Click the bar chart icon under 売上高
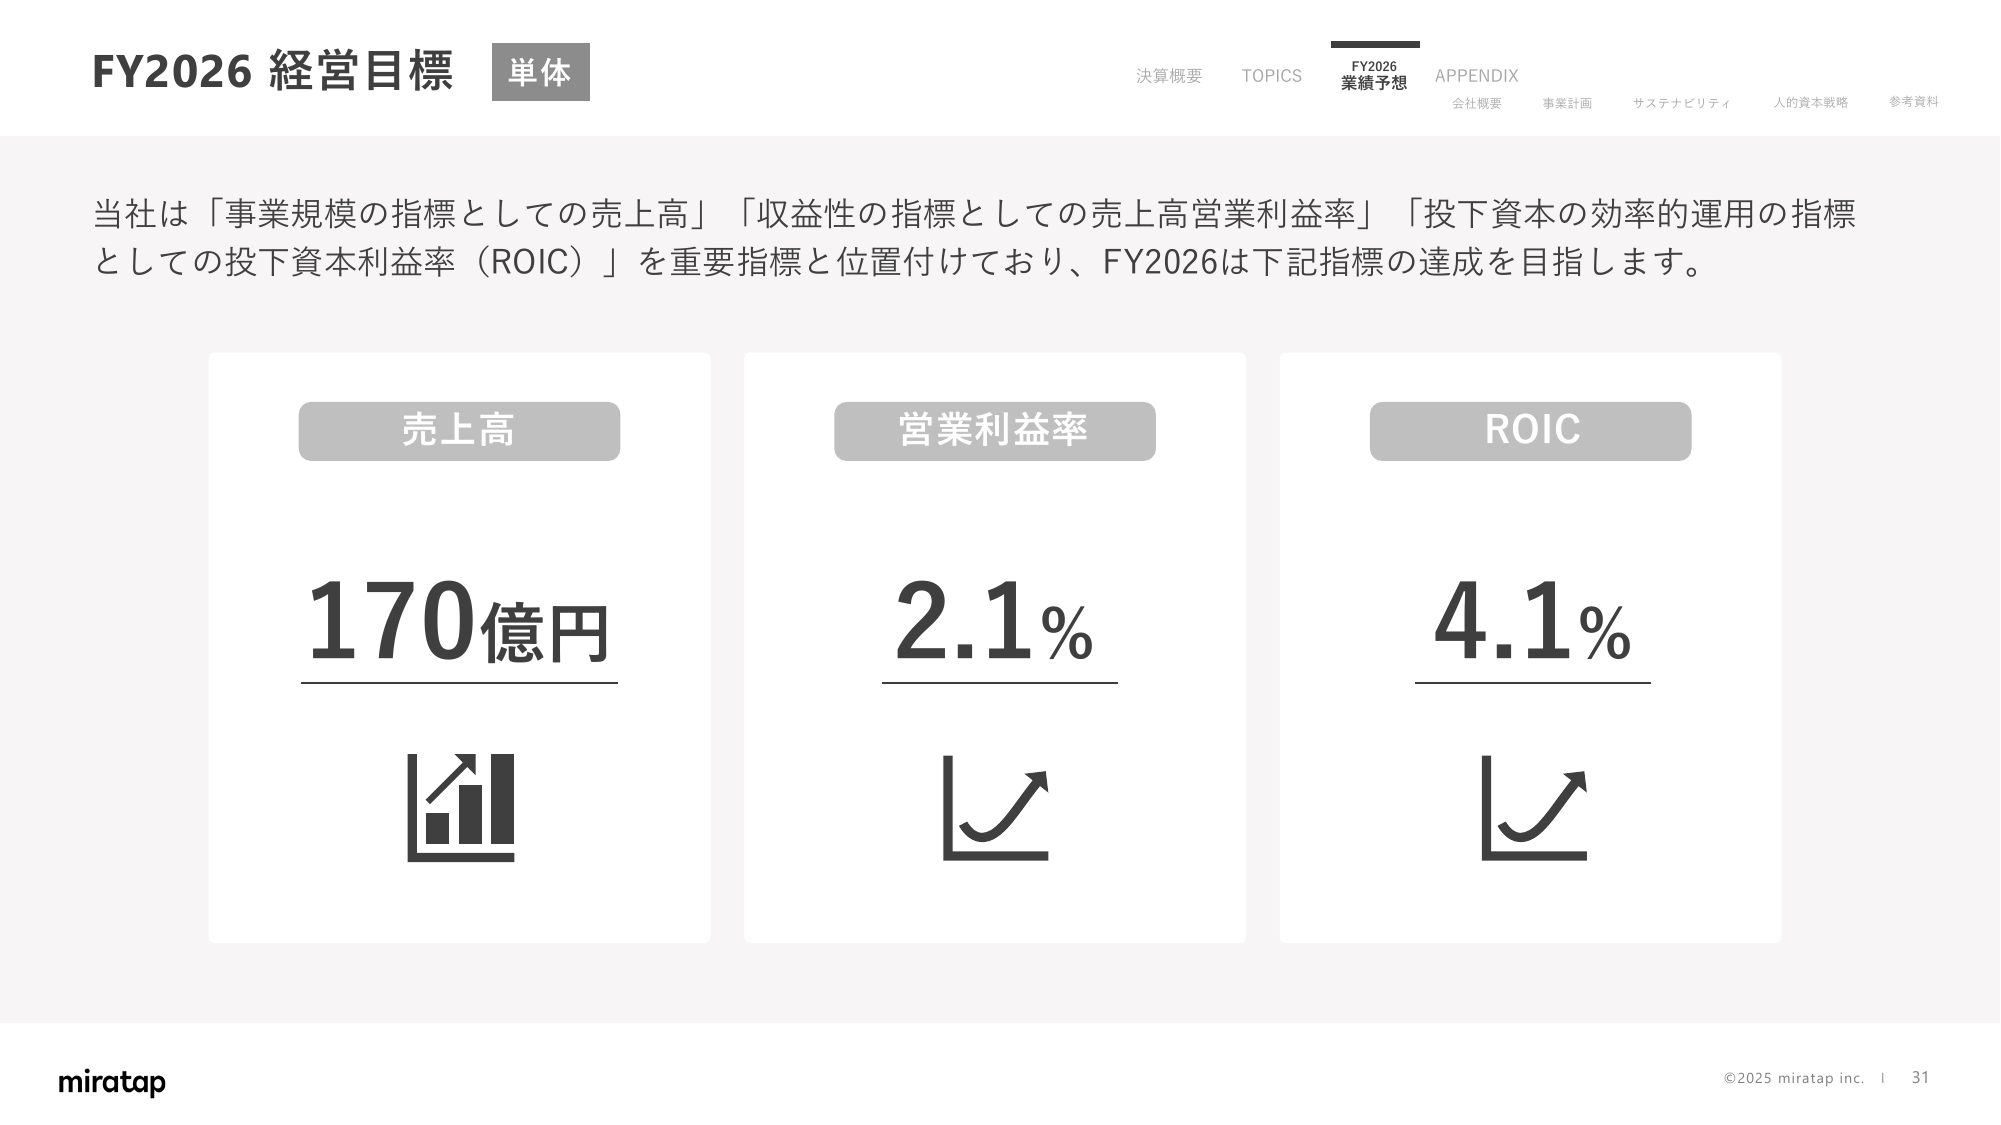 460,807
